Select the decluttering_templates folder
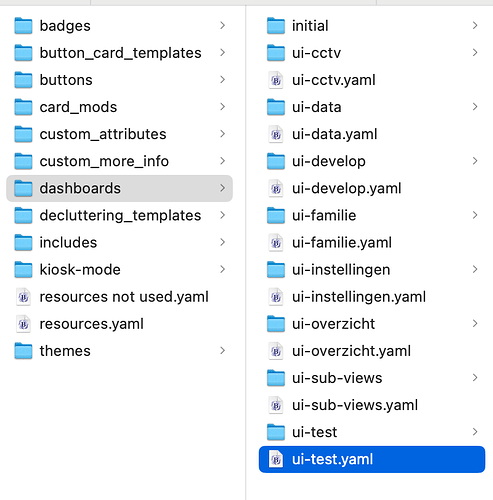 (119, 215)
